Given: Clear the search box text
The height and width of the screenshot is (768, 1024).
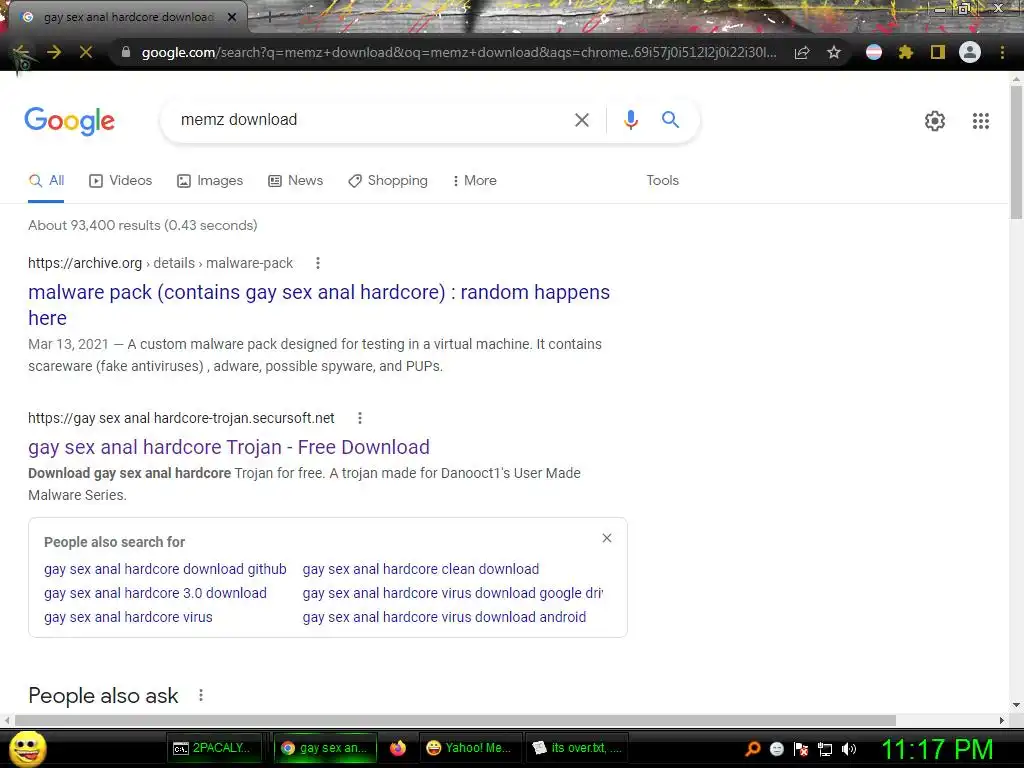Looking at the screenshot, I should click(581, 120).
